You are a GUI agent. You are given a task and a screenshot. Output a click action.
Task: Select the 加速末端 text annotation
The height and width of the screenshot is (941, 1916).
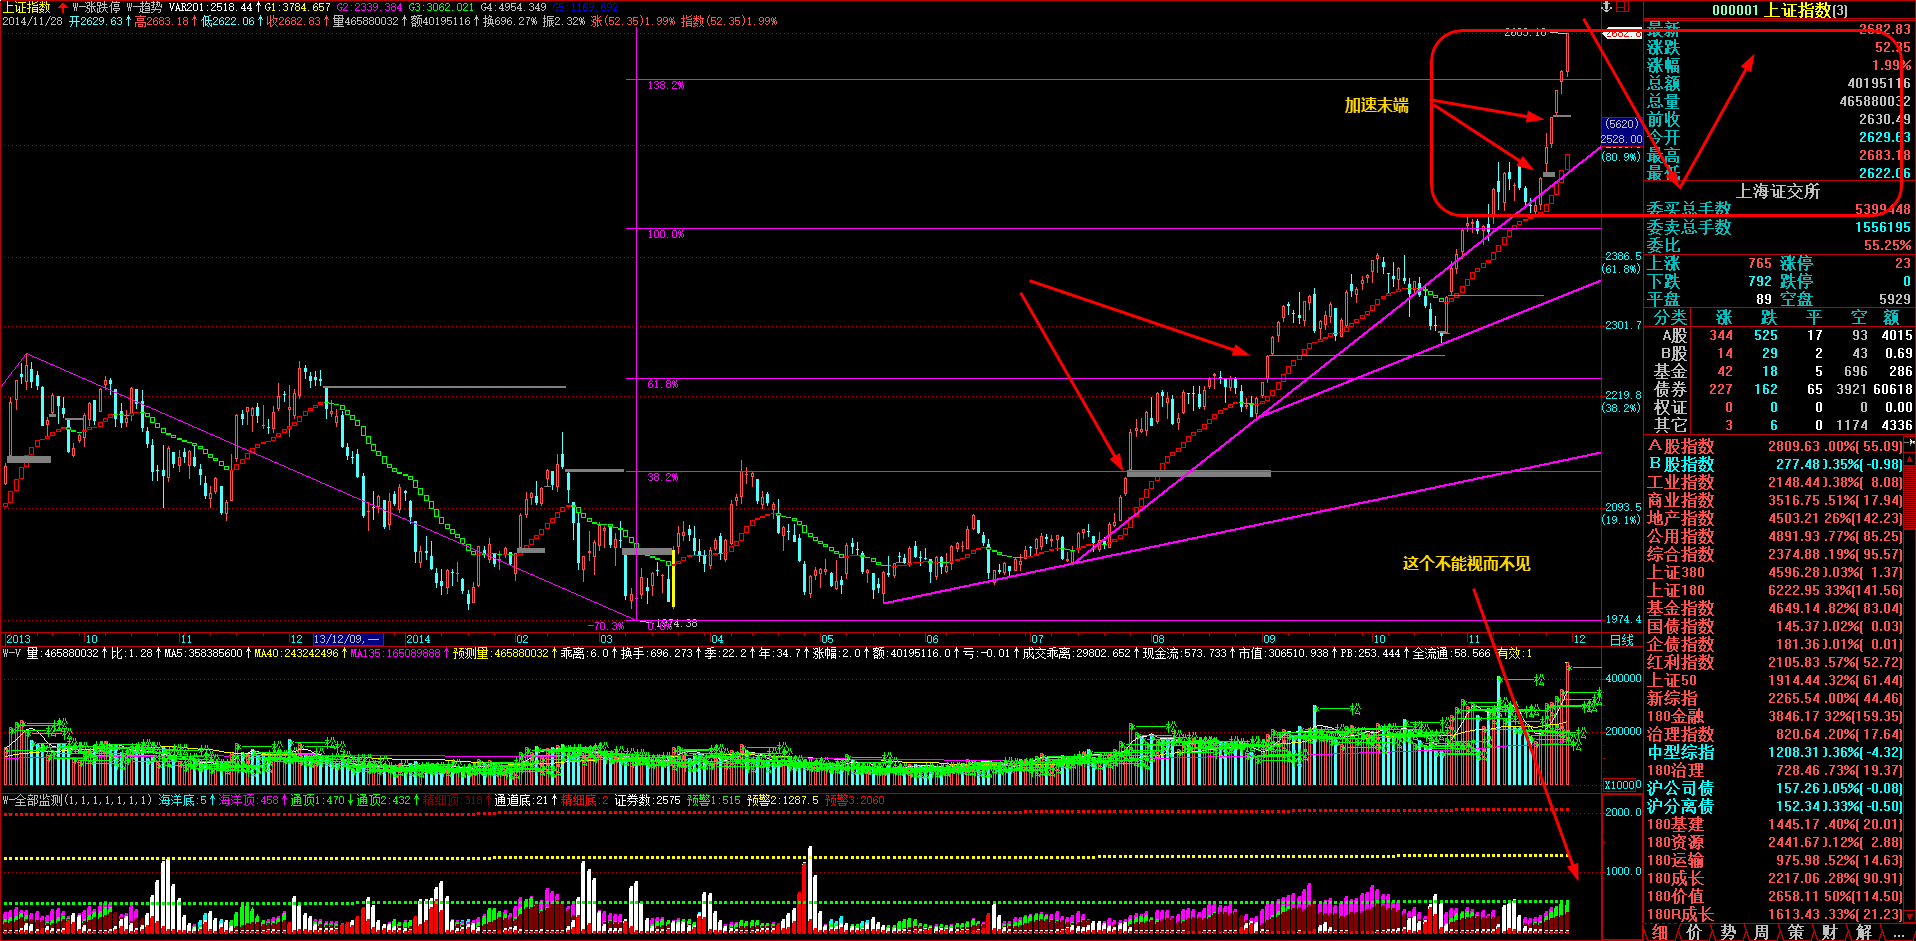coord(1376,105)
